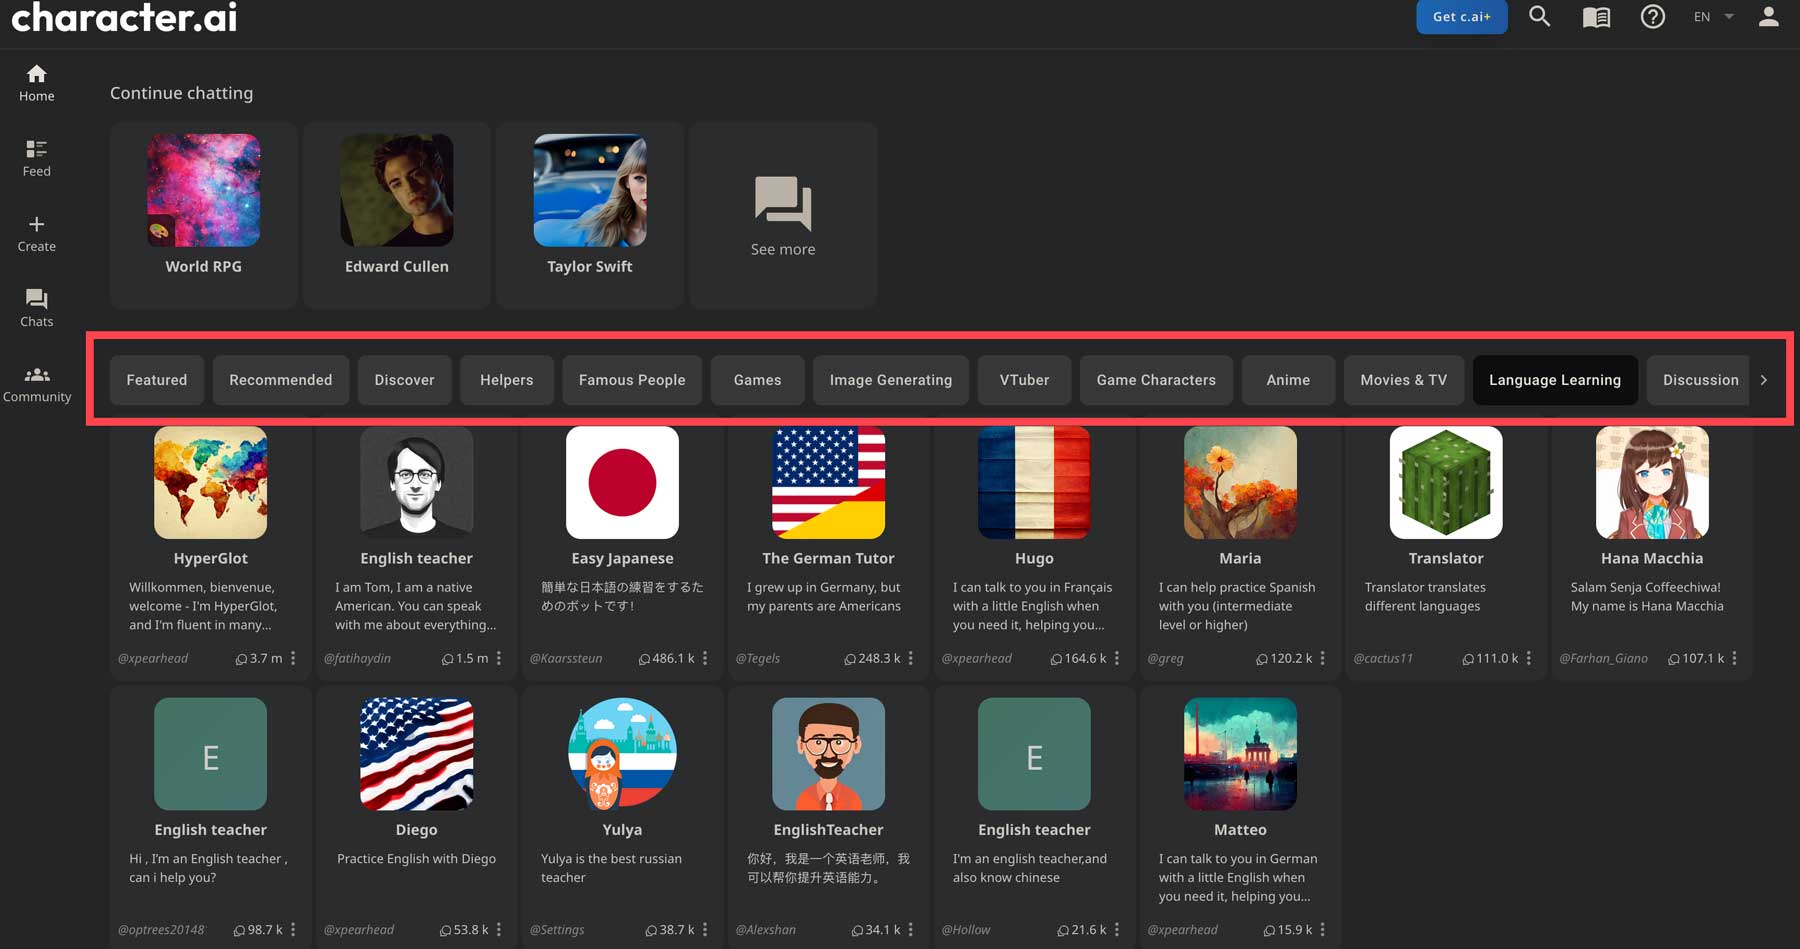Image resolution: width=1800 pixels, height=949 pixels.
Task: Open the Taylor Swift chat thumbnail
Action: pyautogui.click(x=589, y=190)
